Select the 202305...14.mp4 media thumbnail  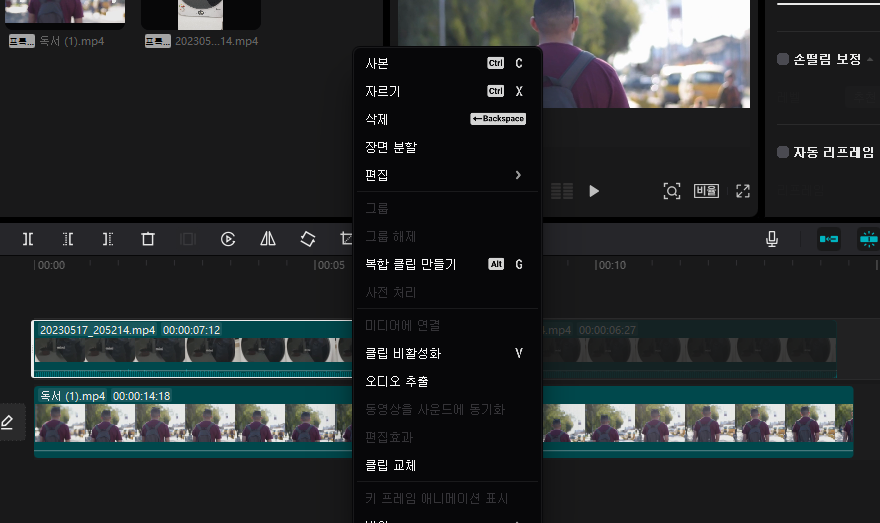pos(200,15)
